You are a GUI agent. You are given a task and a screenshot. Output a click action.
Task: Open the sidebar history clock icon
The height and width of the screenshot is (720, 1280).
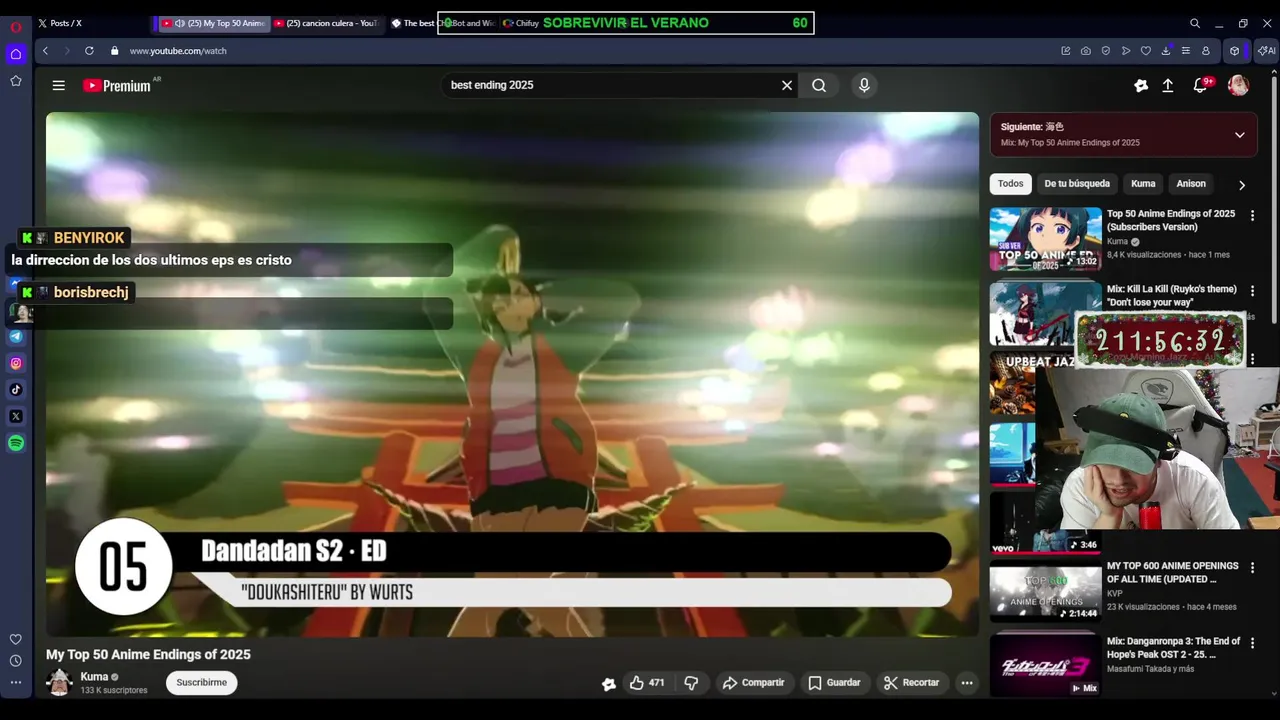point(16,660)
